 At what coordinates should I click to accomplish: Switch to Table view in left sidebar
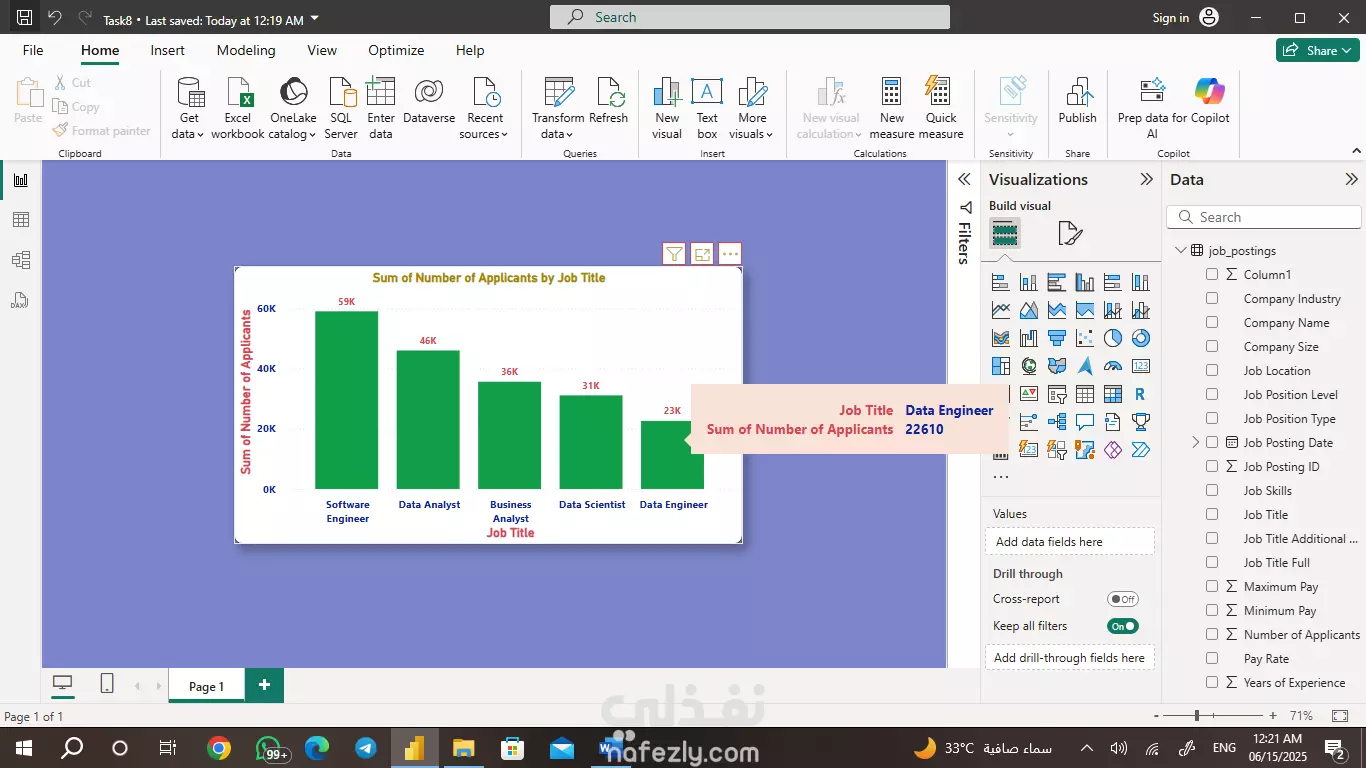[x=21, y=220]
